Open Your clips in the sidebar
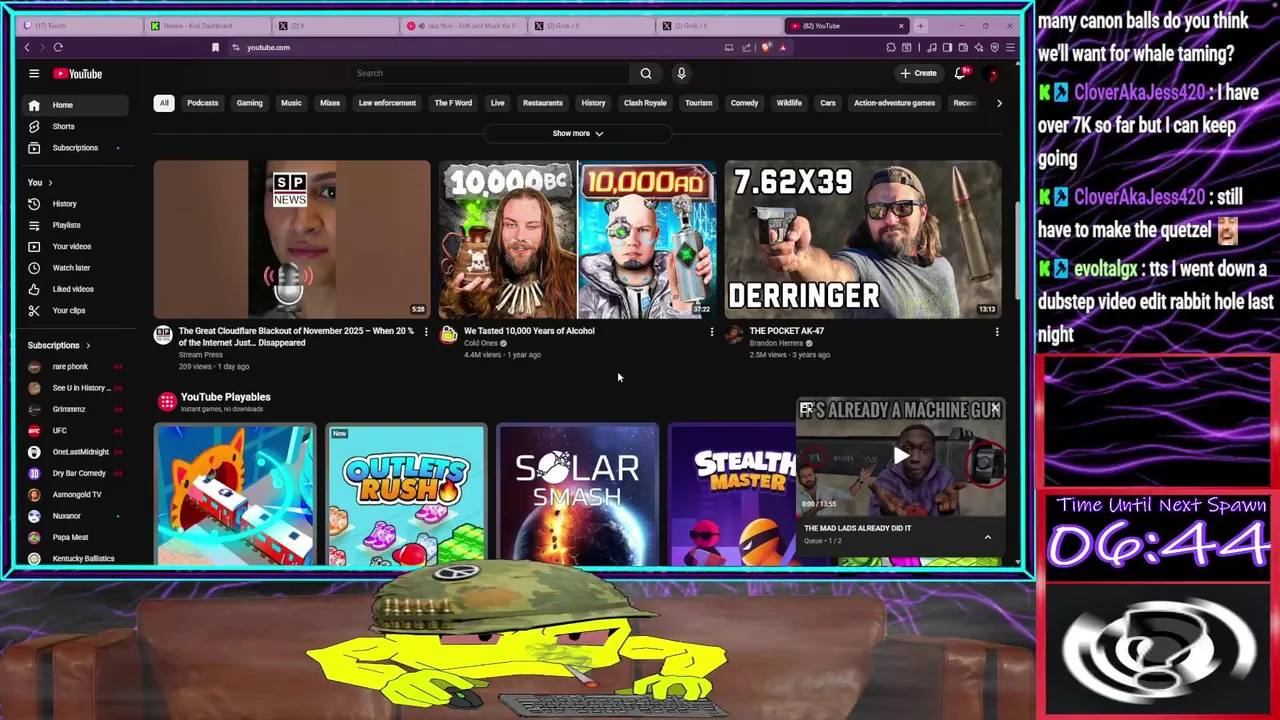 [x=77, y=310]
